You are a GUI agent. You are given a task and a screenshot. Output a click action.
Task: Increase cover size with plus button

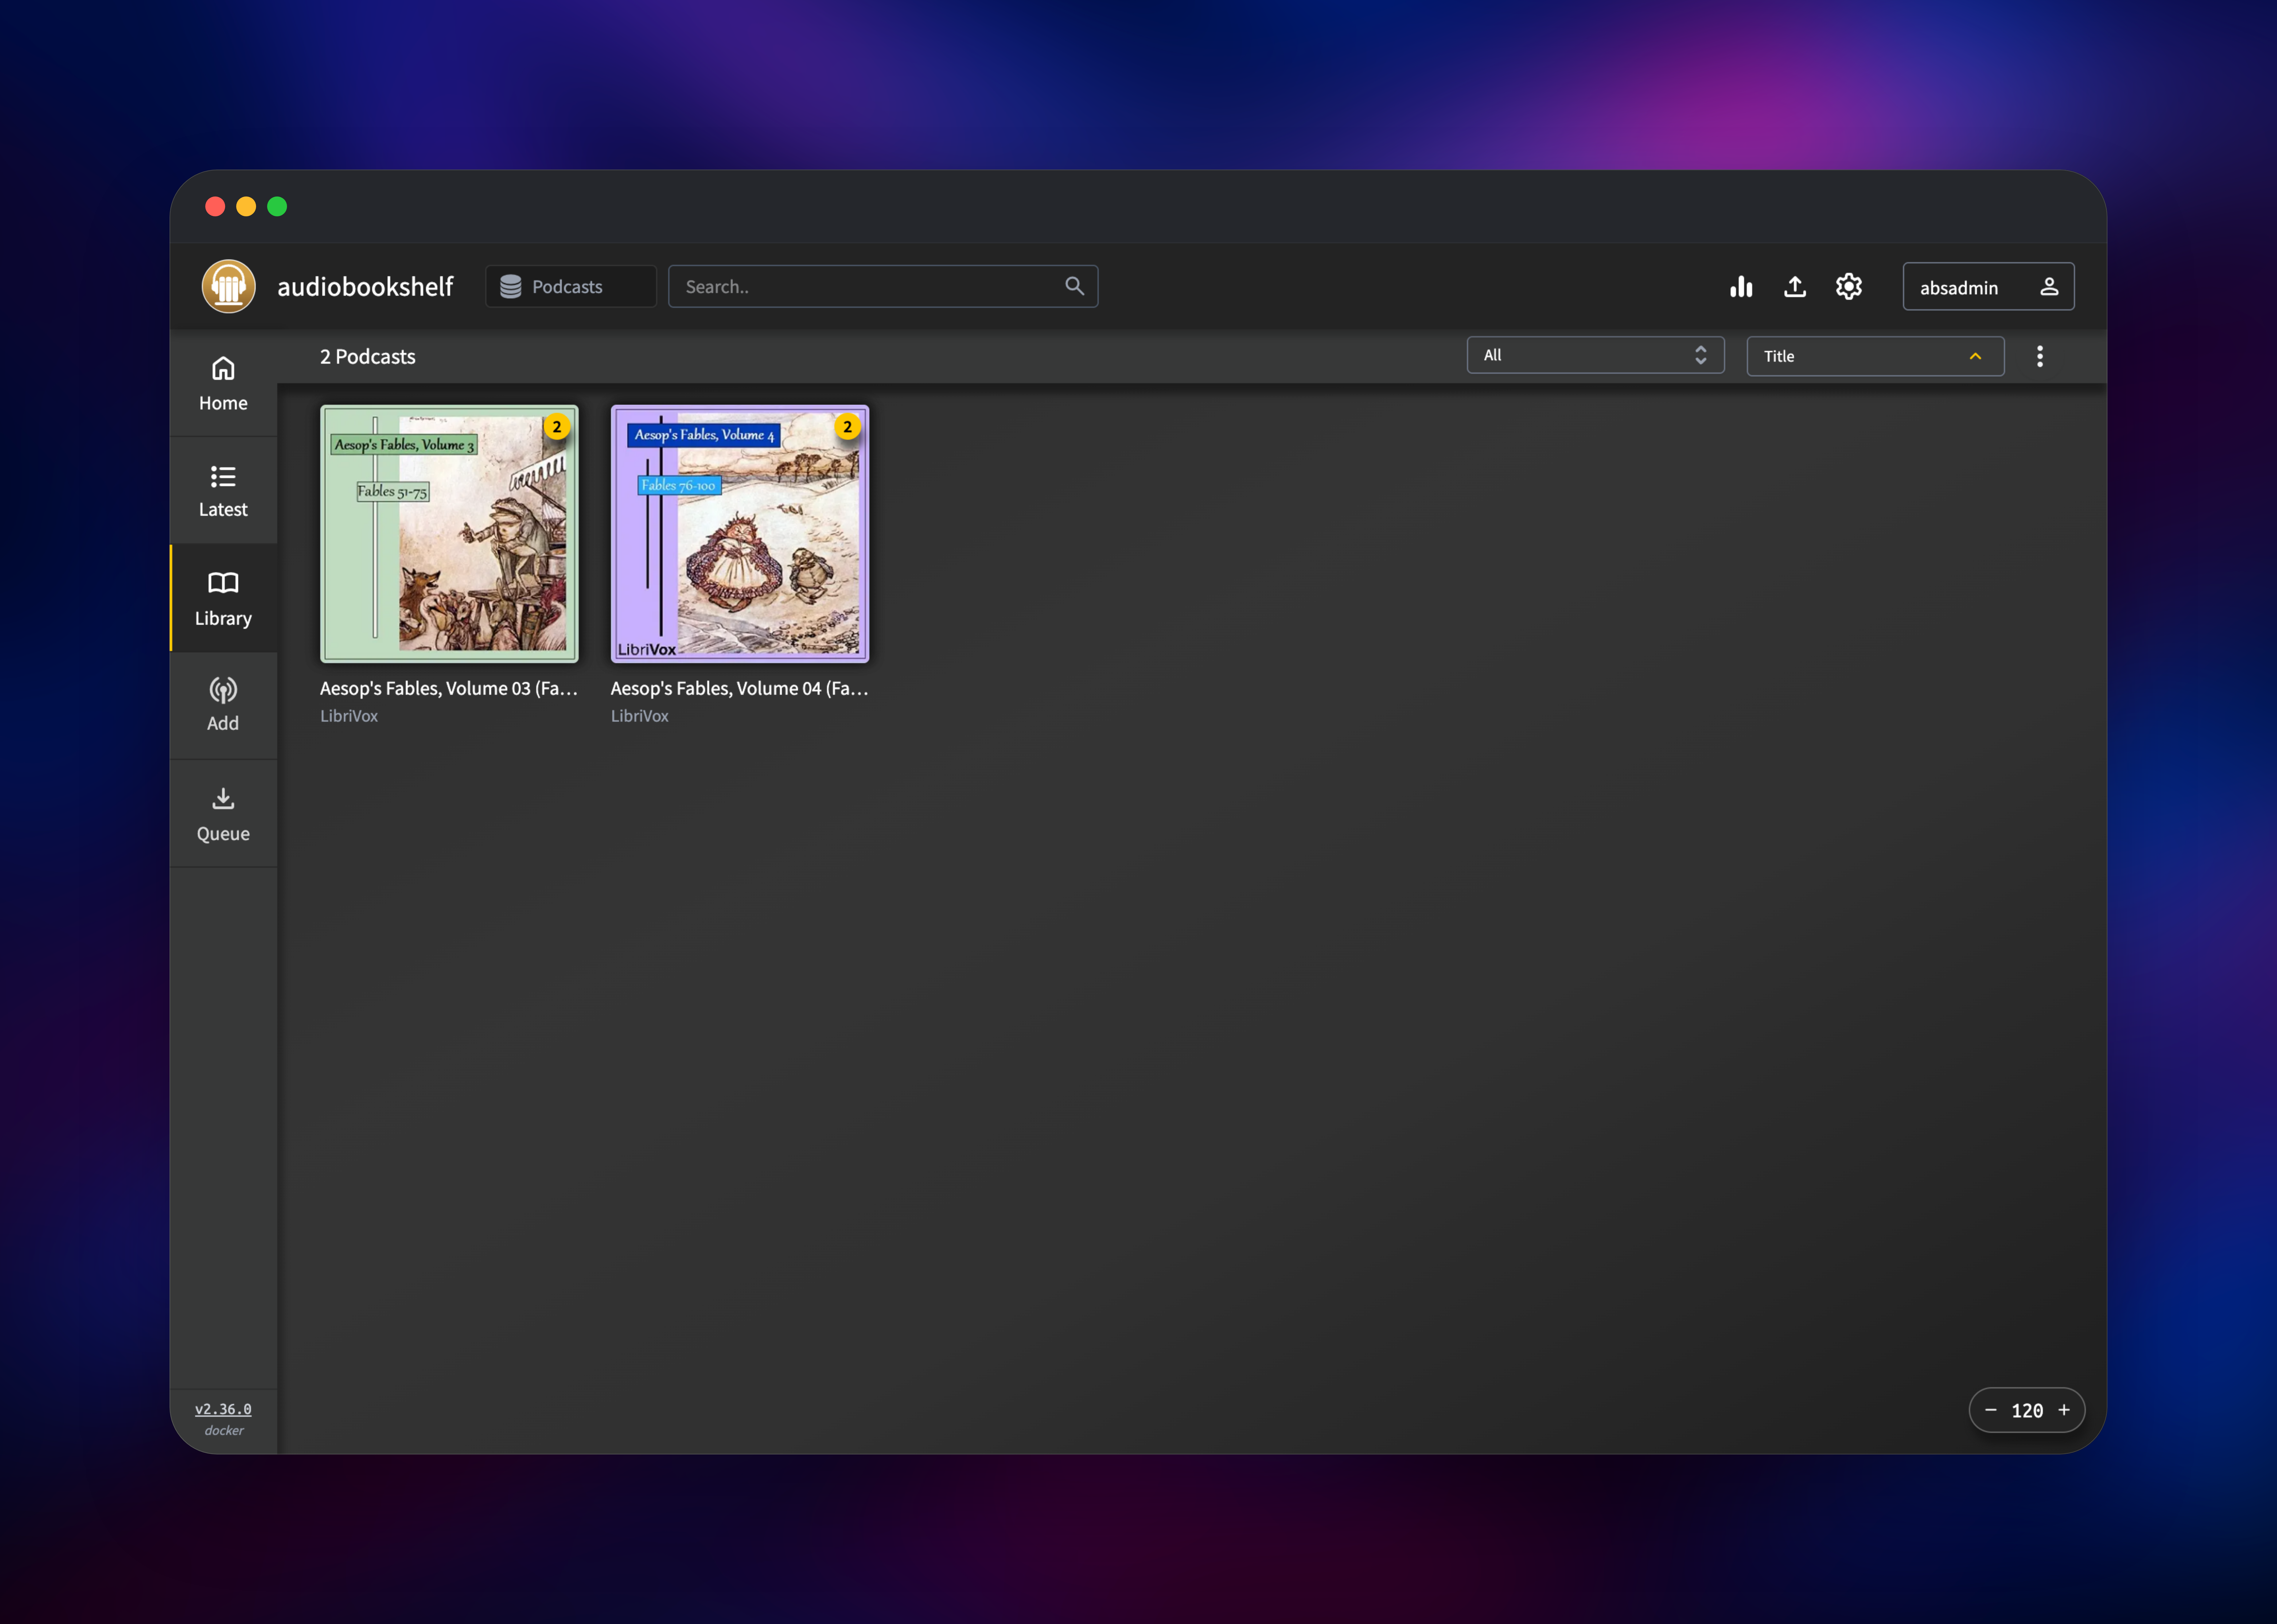coord(2064,1410)
